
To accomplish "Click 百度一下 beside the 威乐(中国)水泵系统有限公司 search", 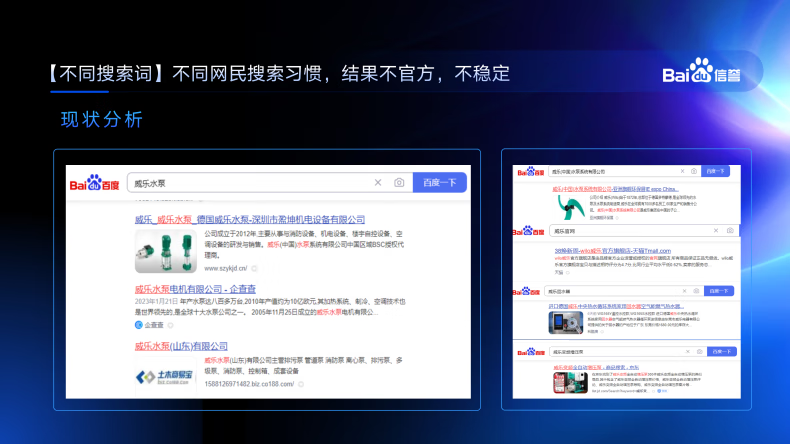I will click(x=715, y=171).
